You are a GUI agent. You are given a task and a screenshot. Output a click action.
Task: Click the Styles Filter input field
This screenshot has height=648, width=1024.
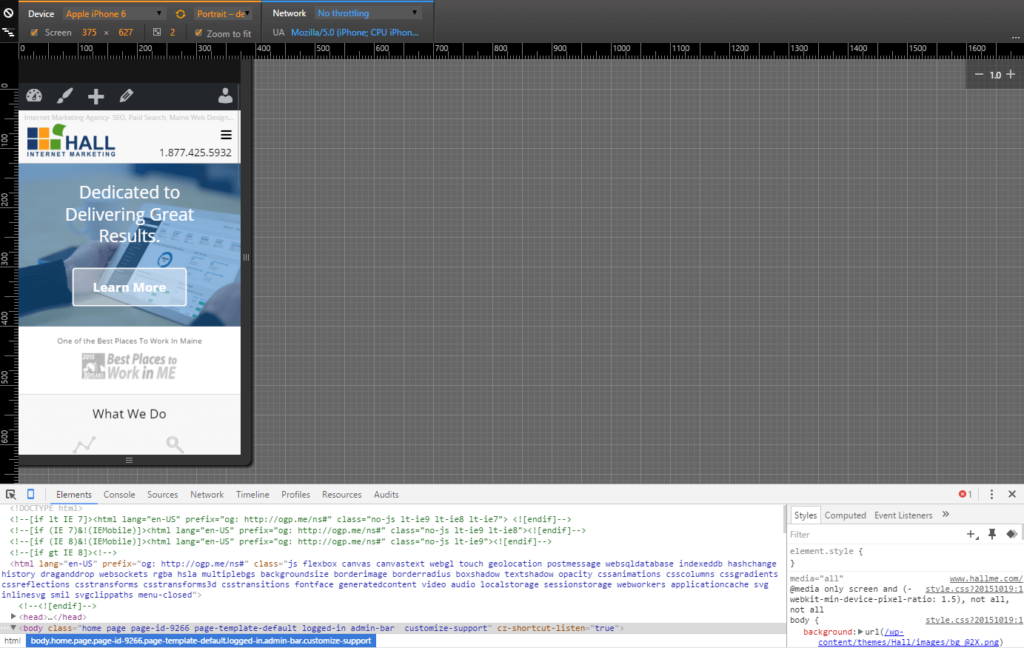point(875,534)
